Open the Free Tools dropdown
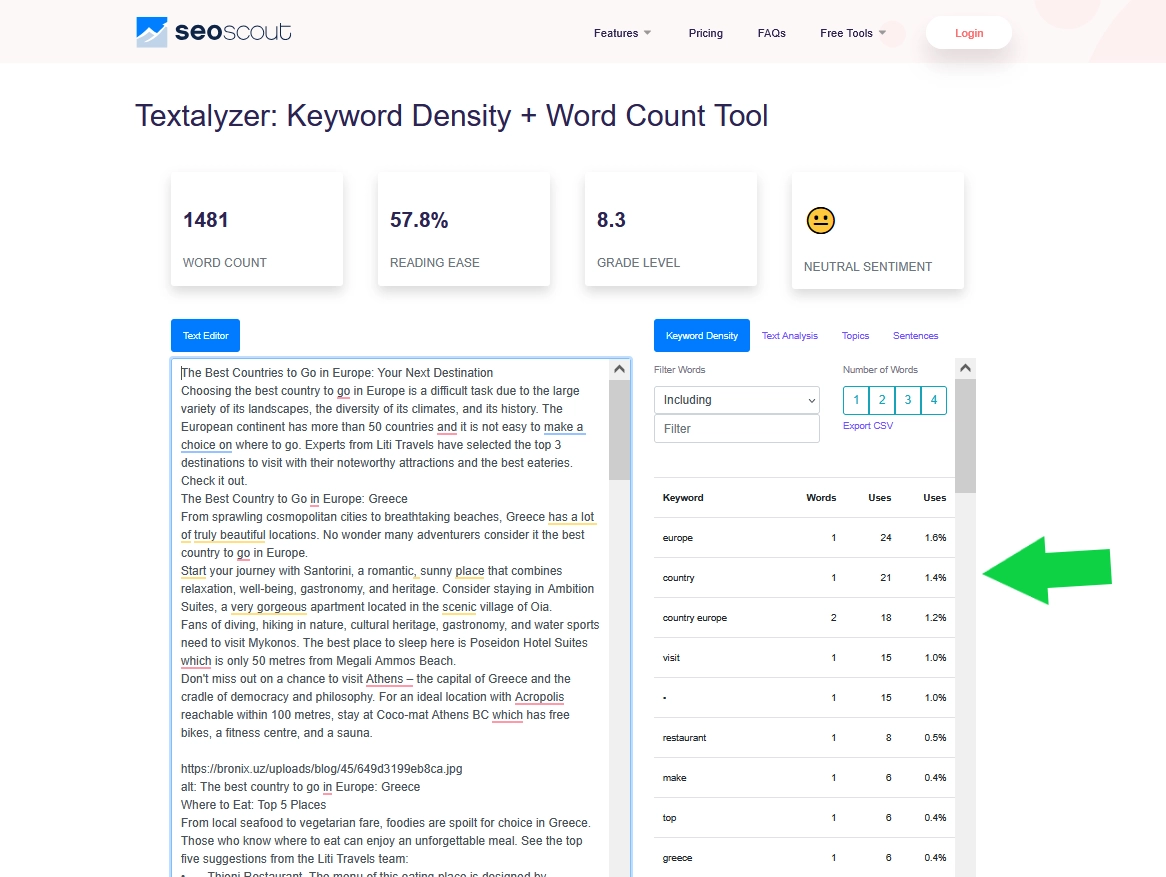This screenshot has height=877, width=1166. click(852, 33)
